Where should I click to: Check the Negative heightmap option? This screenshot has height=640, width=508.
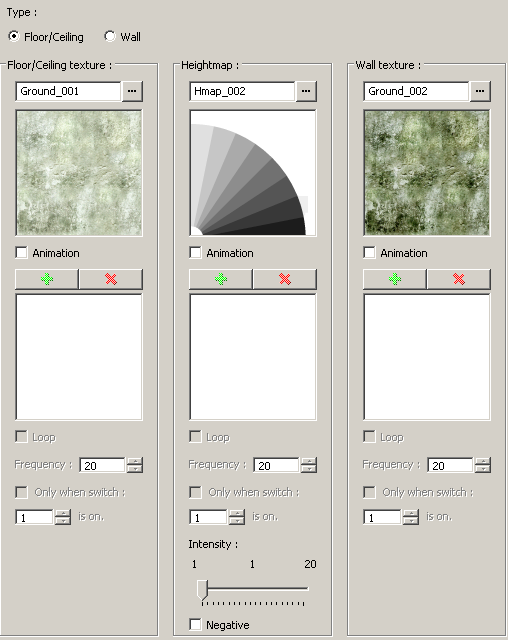pos(195,624)
